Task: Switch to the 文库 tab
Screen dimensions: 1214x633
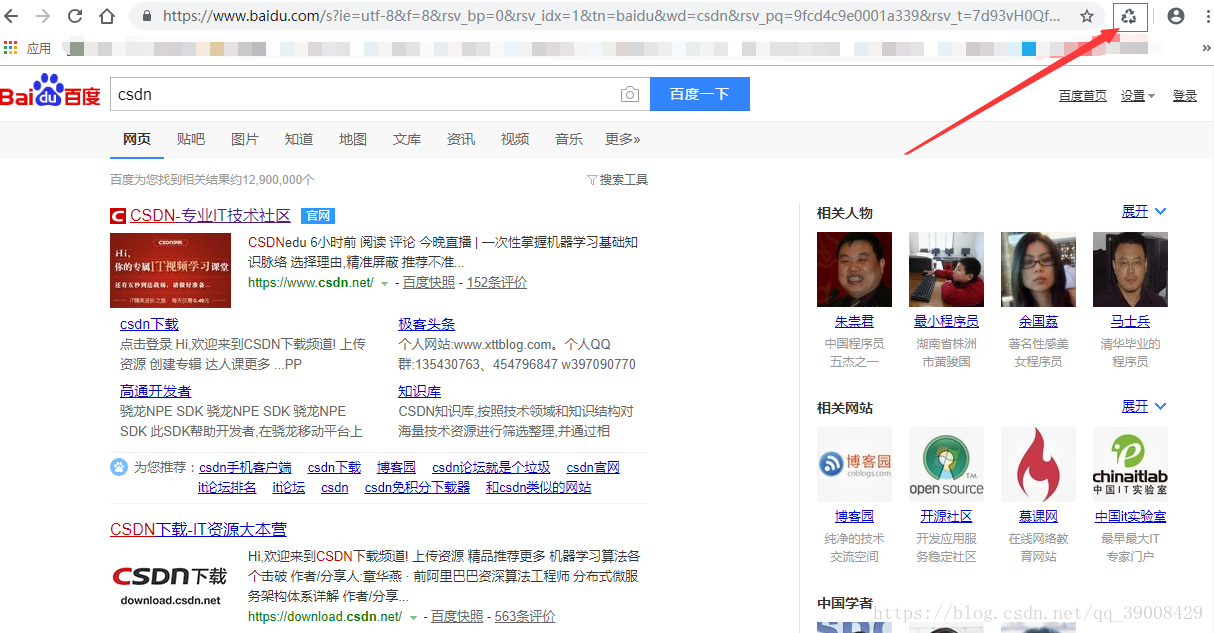Action: (407, 139)
